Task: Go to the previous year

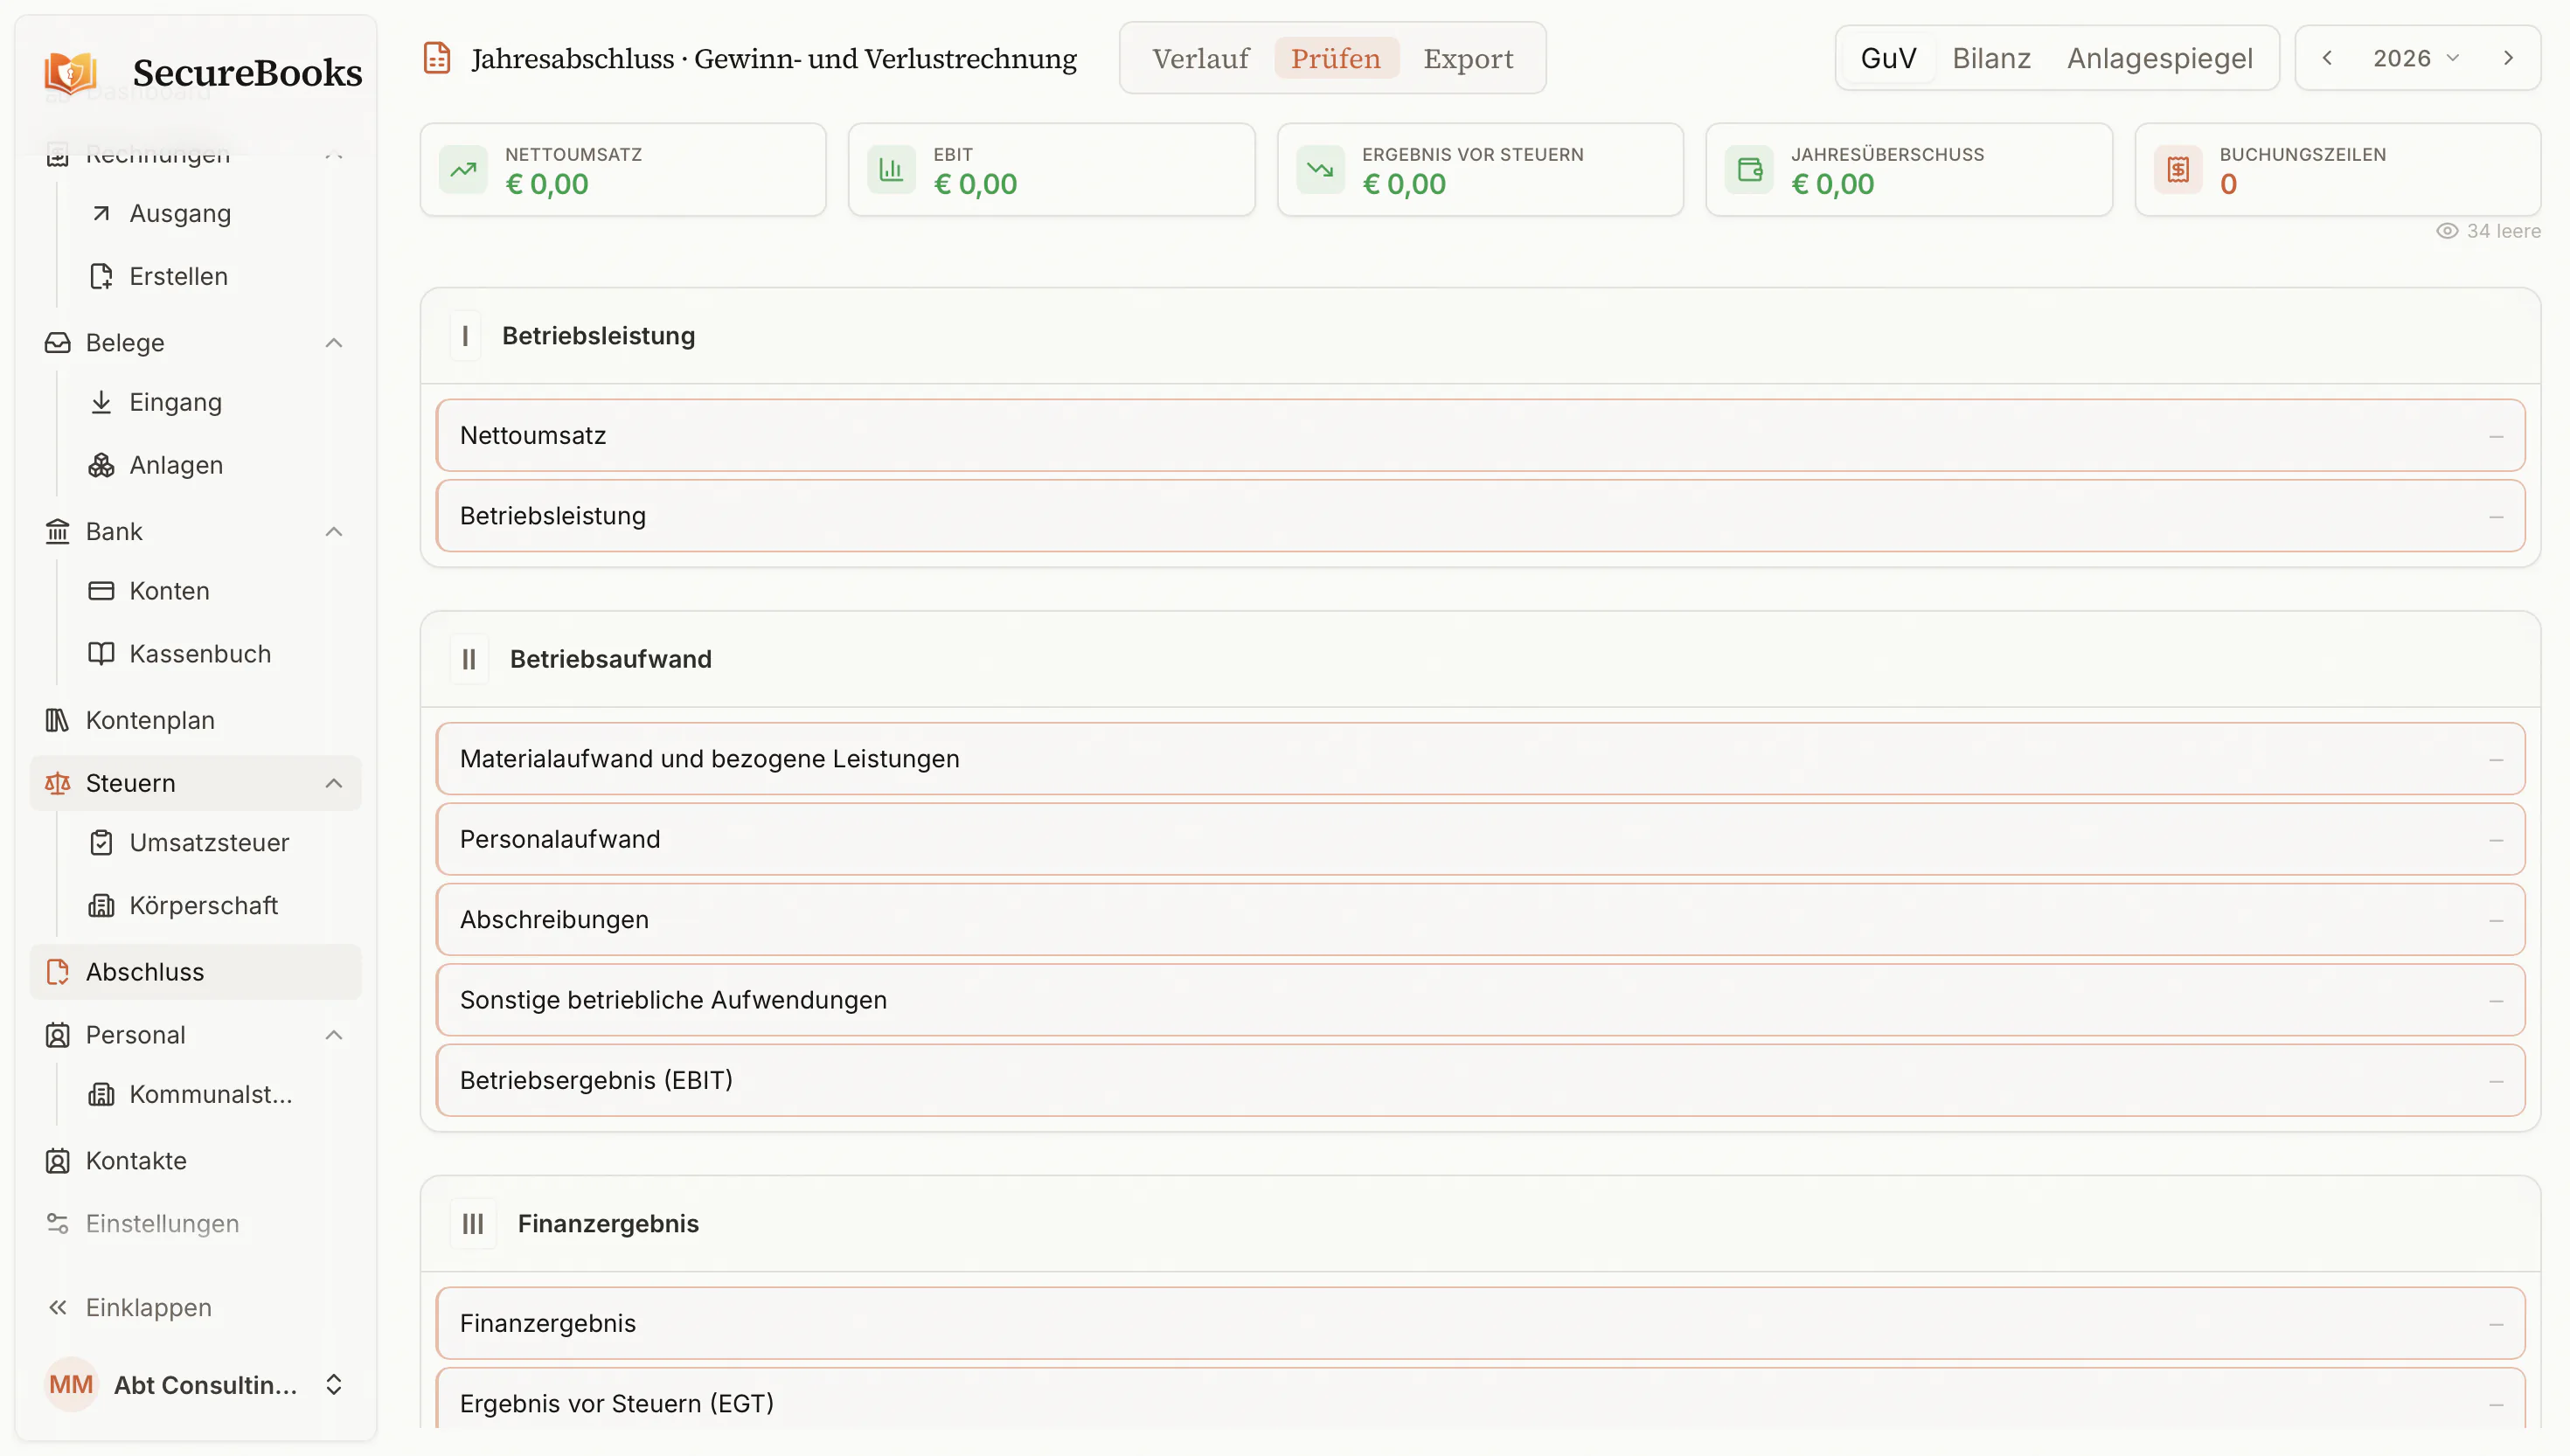Action: [x=2327, y=58]
